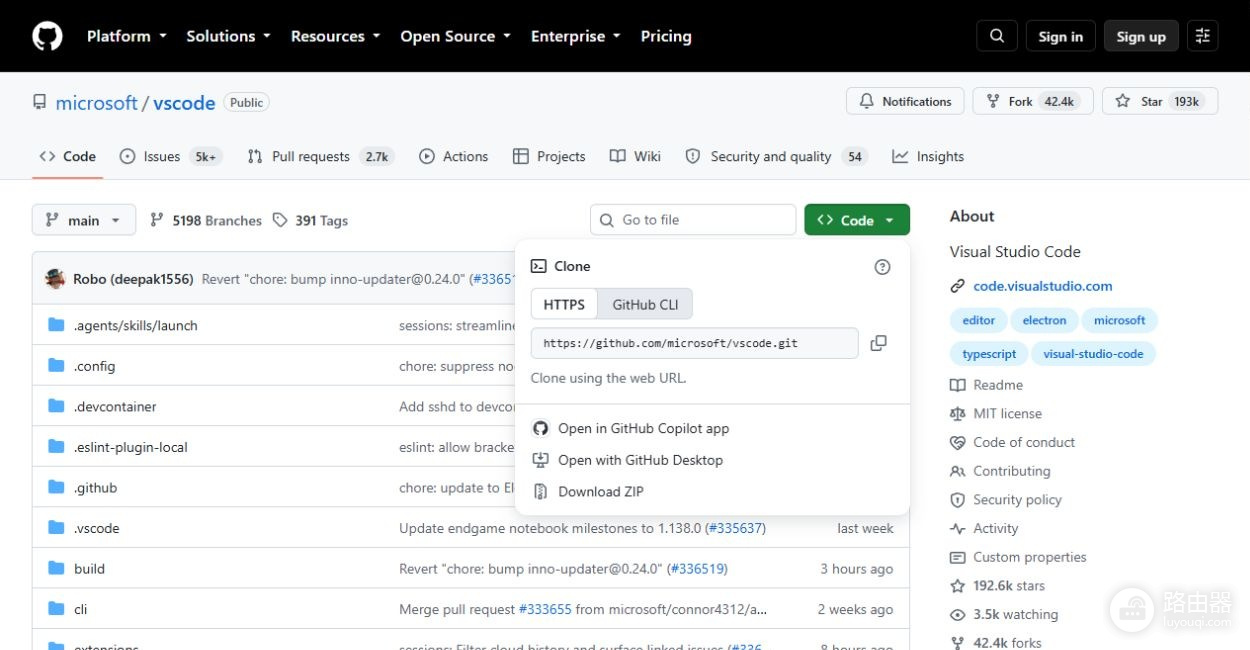Screen dimensions: 1250x650
Task: Click the bell icon in Notifications button
Action: [866, 101]
